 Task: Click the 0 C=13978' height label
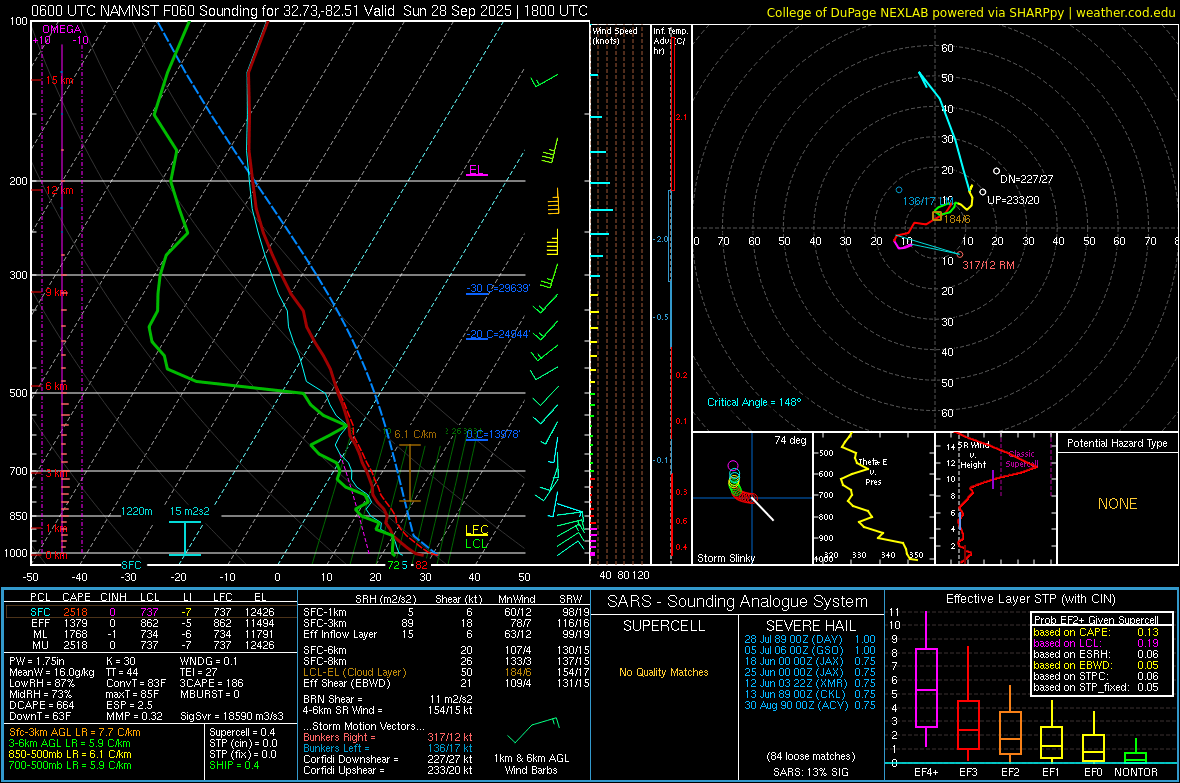tap(492, 434)
